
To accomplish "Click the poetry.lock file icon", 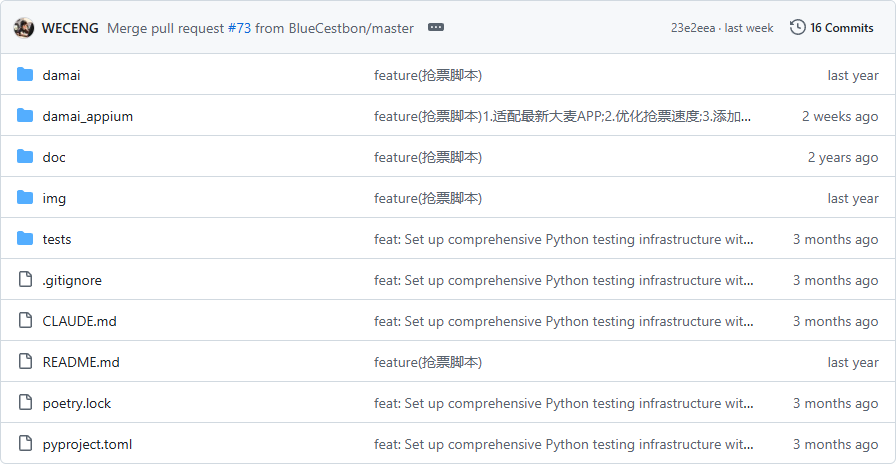I will pos(25,403).
